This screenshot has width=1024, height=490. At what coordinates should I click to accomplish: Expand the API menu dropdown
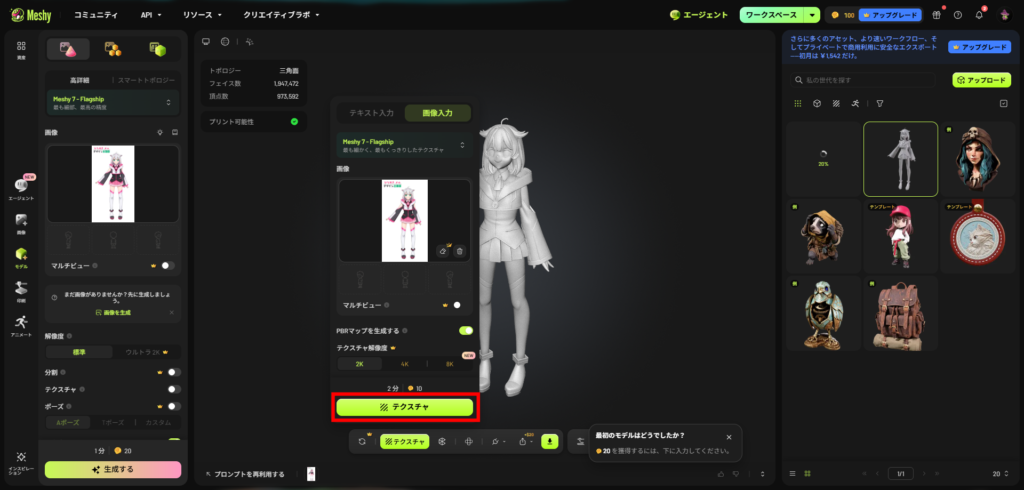point(151,14)
